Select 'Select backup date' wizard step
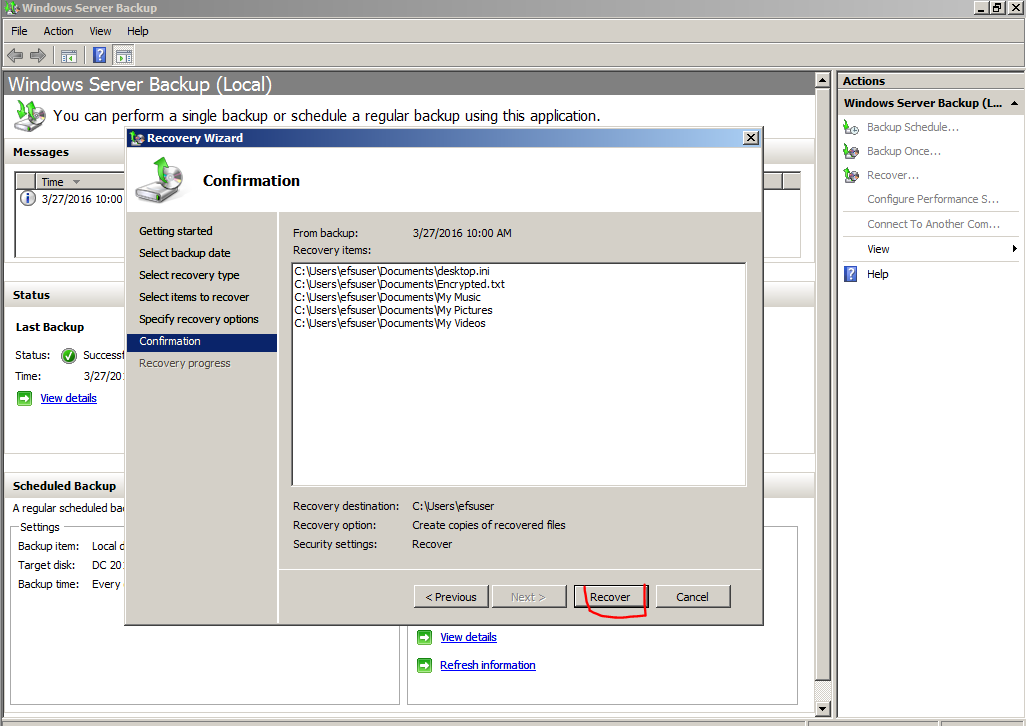This screenshot has height=726, width=1026. pyautogui.click(x=185, y=253)
